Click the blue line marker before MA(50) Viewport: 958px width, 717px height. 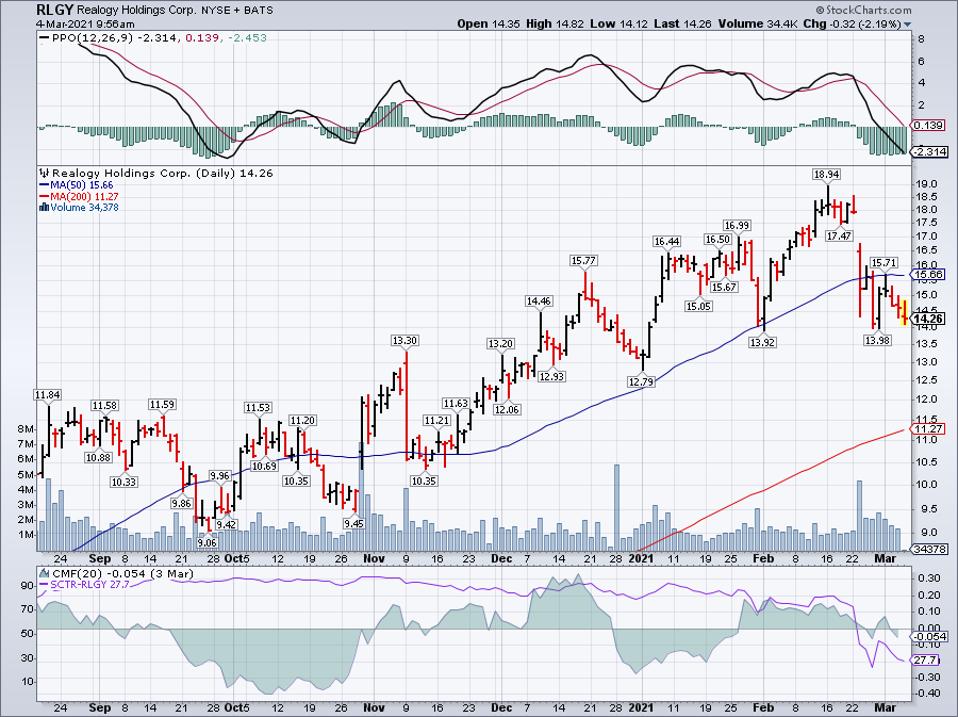click(x=44, y=185)
